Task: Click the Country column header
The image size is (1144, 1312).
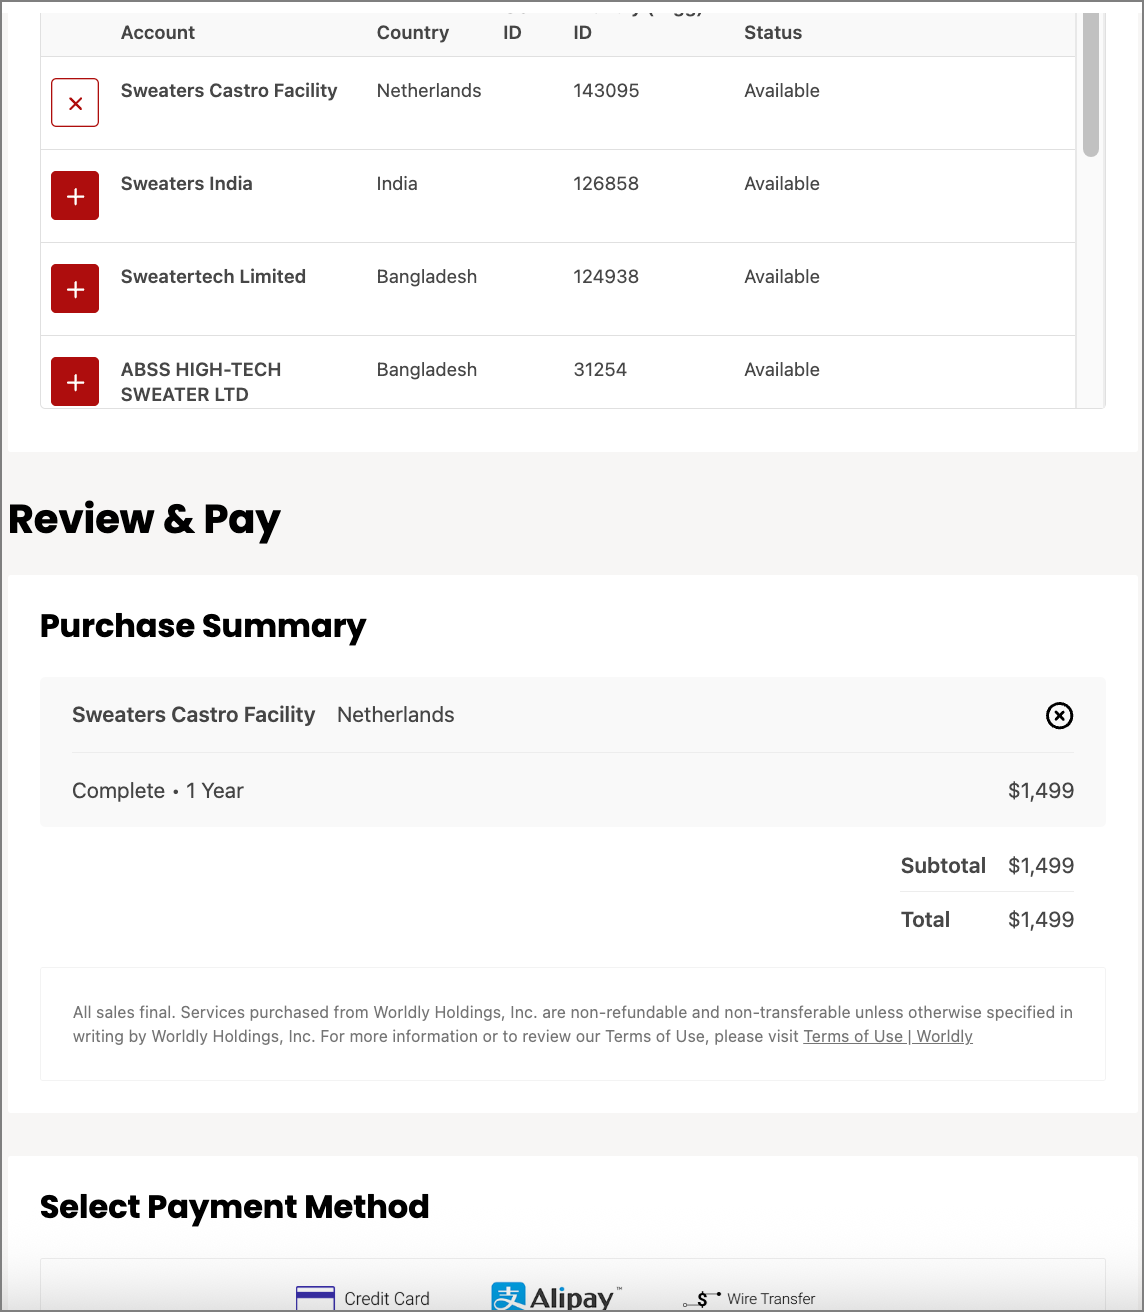Action: pyautogui.click(x=412, y=33)
